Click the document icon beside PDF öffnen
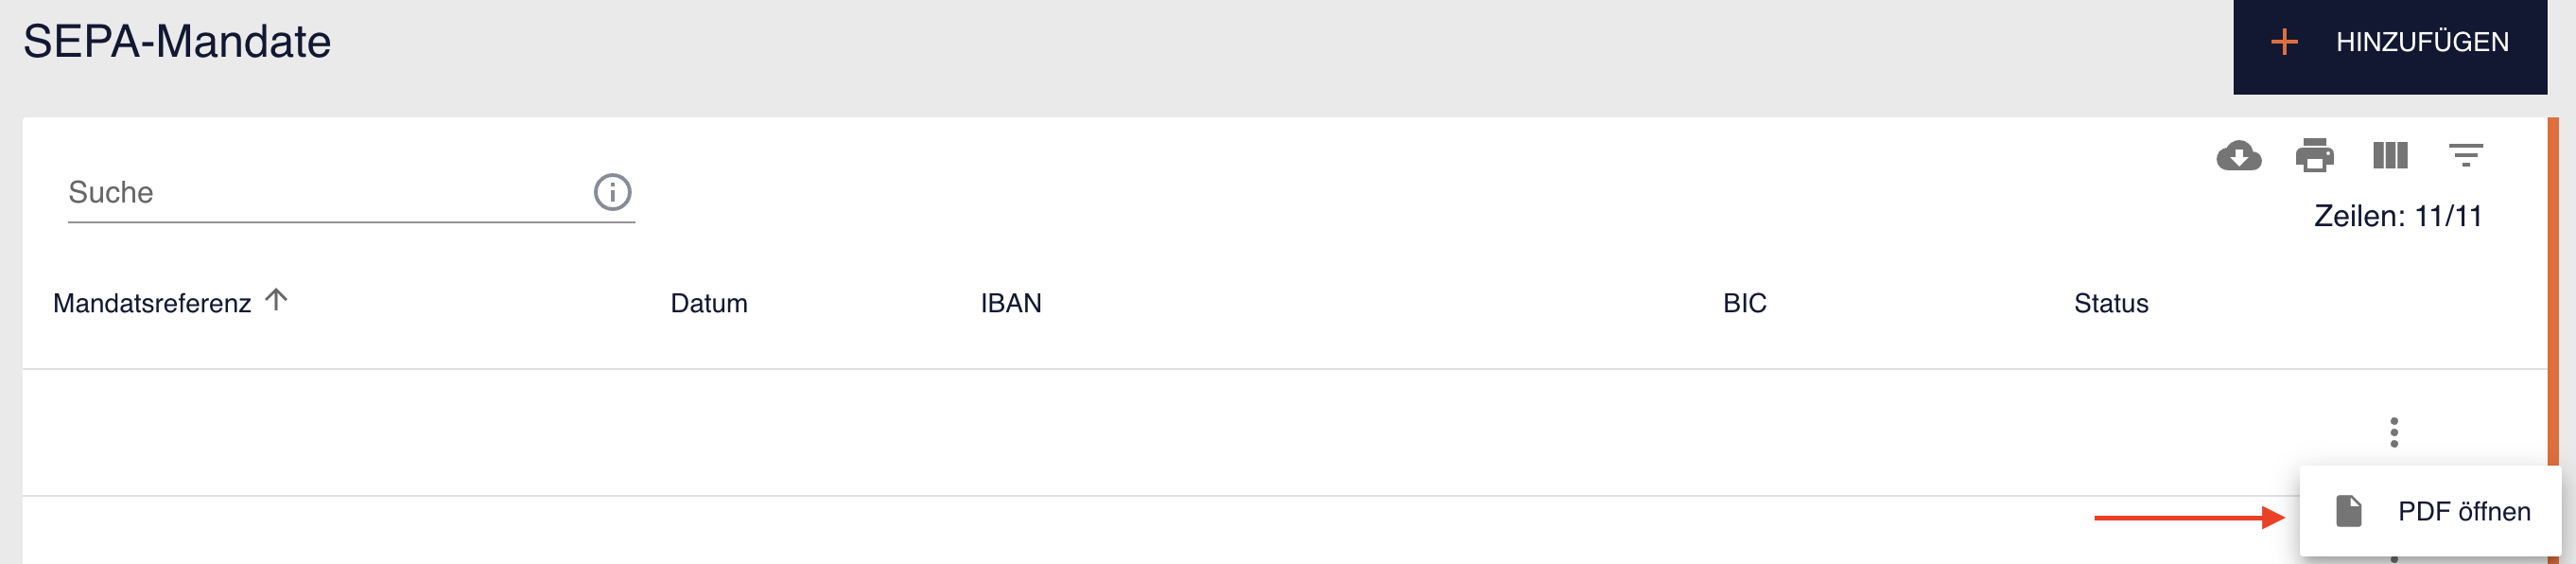The width and height of the screenshot is (2576, 564). (x=2348, y=511)
